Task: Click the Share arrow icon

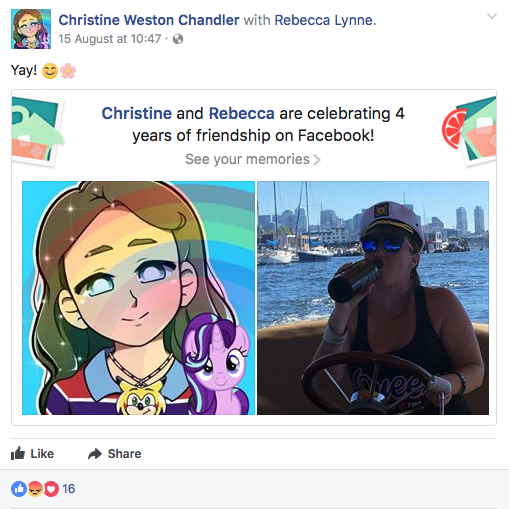Action: click(x=95, y=454)
